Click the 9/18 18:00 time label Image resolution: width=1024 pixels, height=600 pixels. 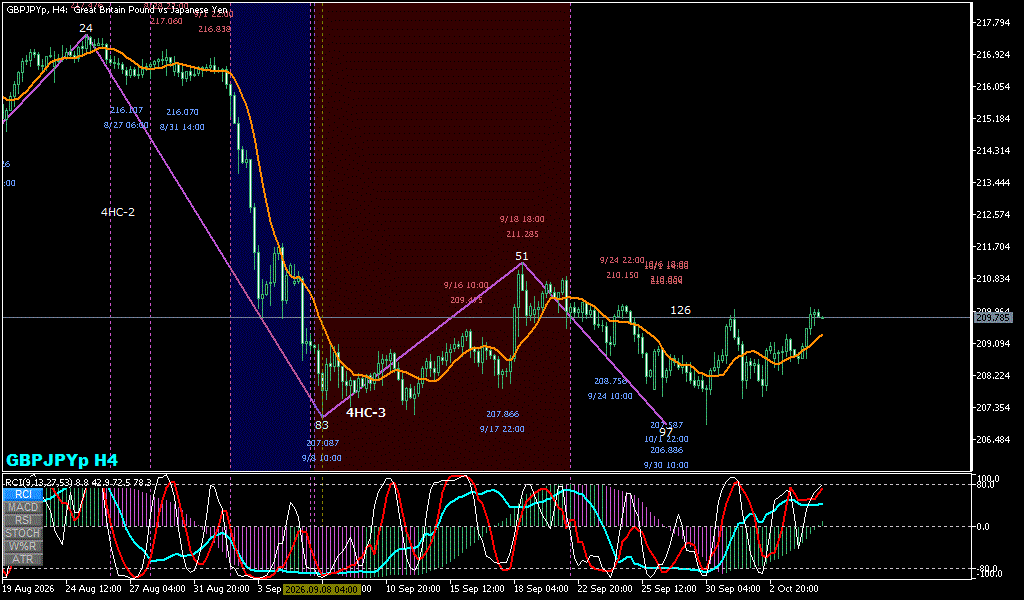522,219
